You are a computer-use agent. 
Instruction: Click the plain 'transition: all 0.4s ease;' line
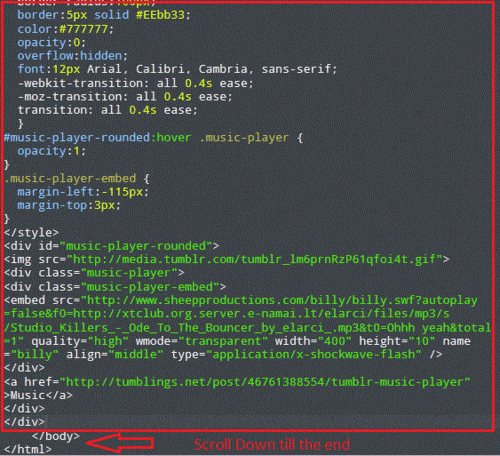pos(107,110)
